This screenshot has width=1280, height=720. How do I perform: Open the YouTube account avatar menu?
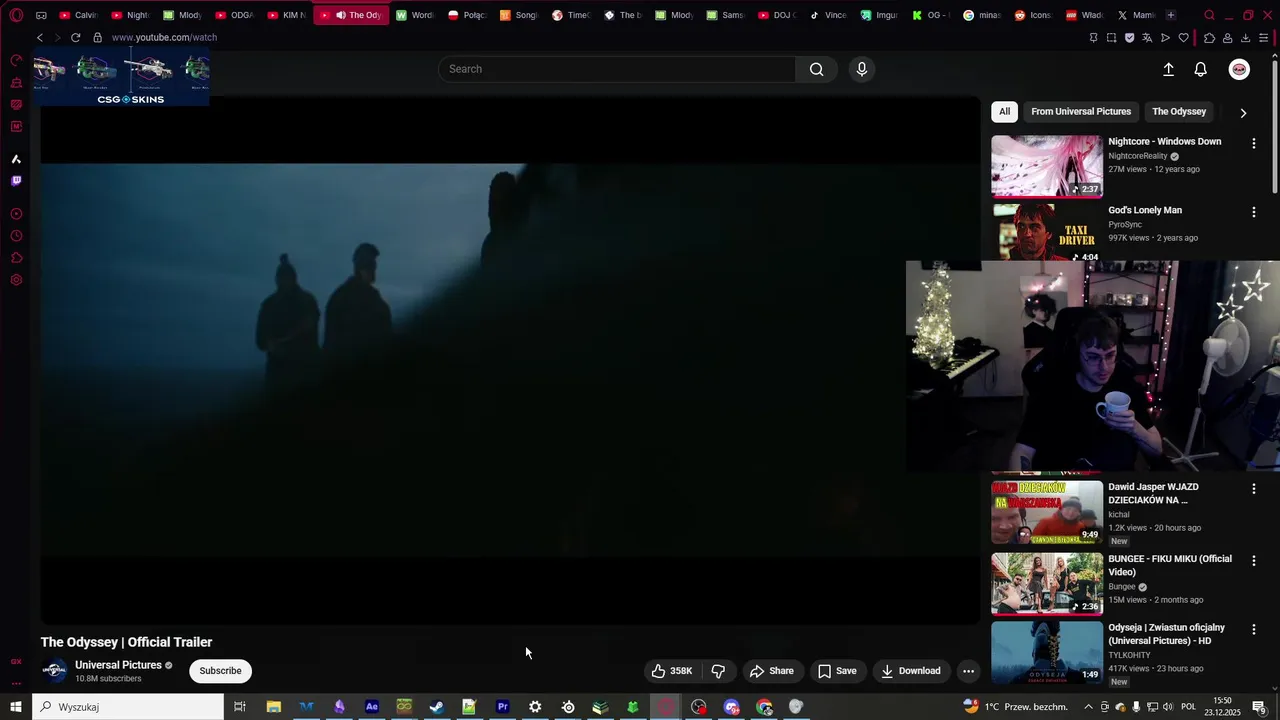pyautogui.click(x=1239, y=69)
